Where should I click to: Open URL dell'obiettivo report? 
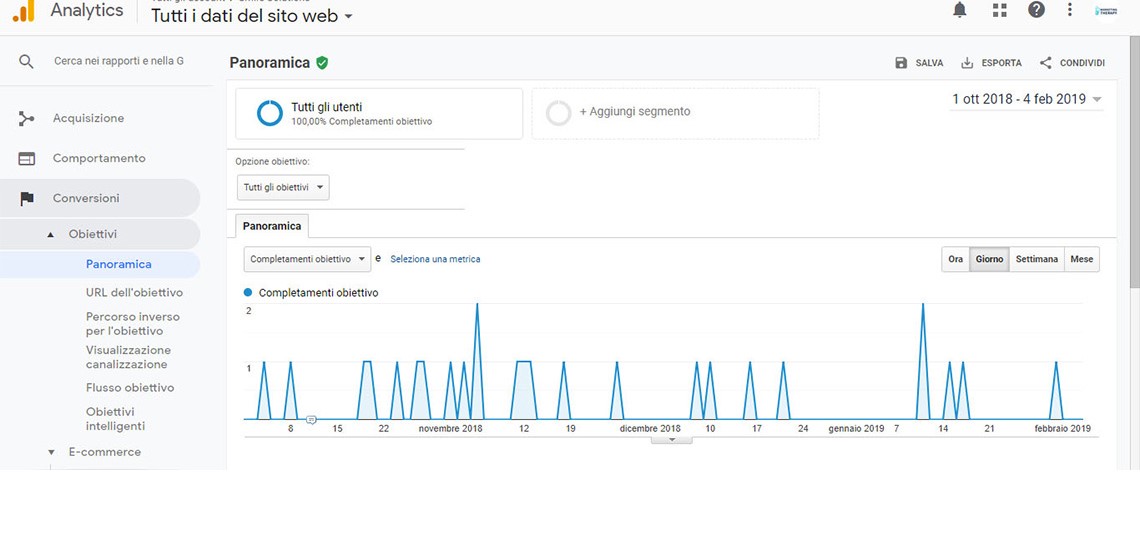135,293
